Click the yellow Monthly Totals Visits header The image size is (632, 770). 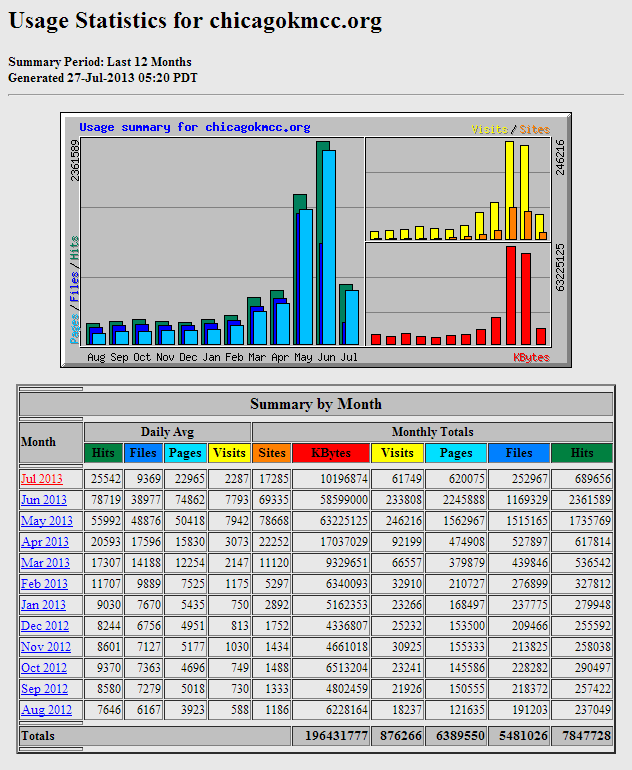click(x=397, y=453)
